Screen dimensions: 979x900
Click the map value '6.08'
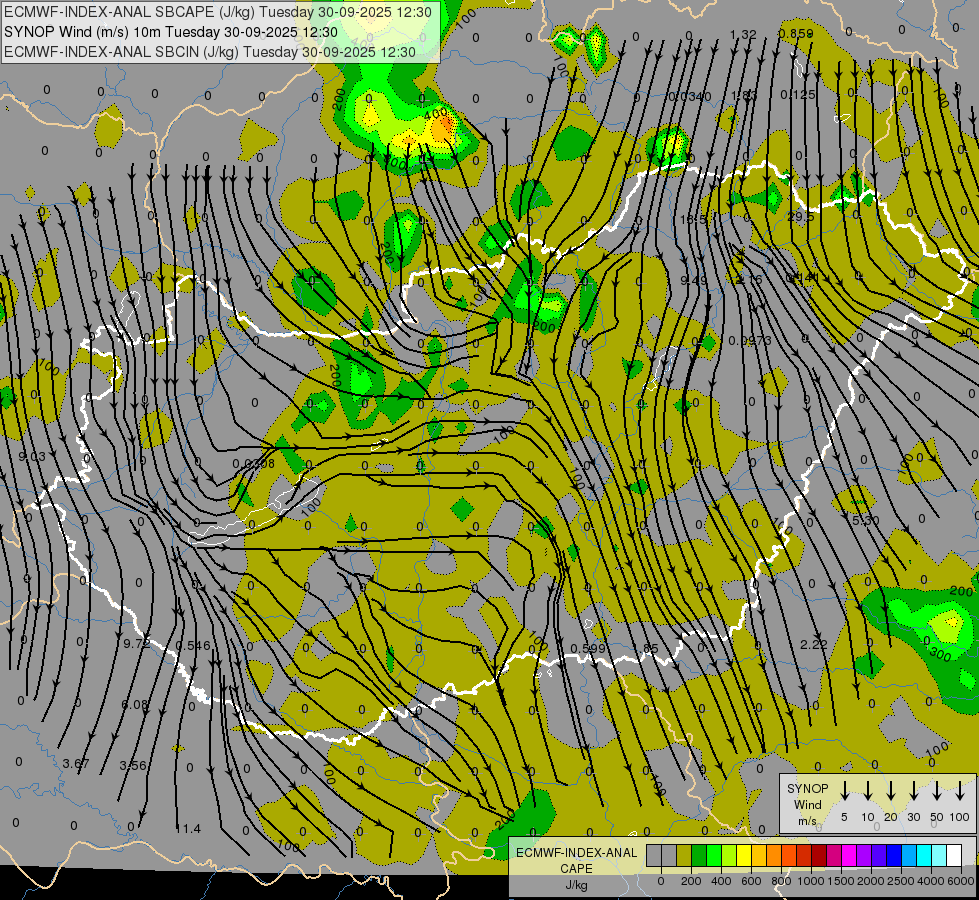pos(135,705)
